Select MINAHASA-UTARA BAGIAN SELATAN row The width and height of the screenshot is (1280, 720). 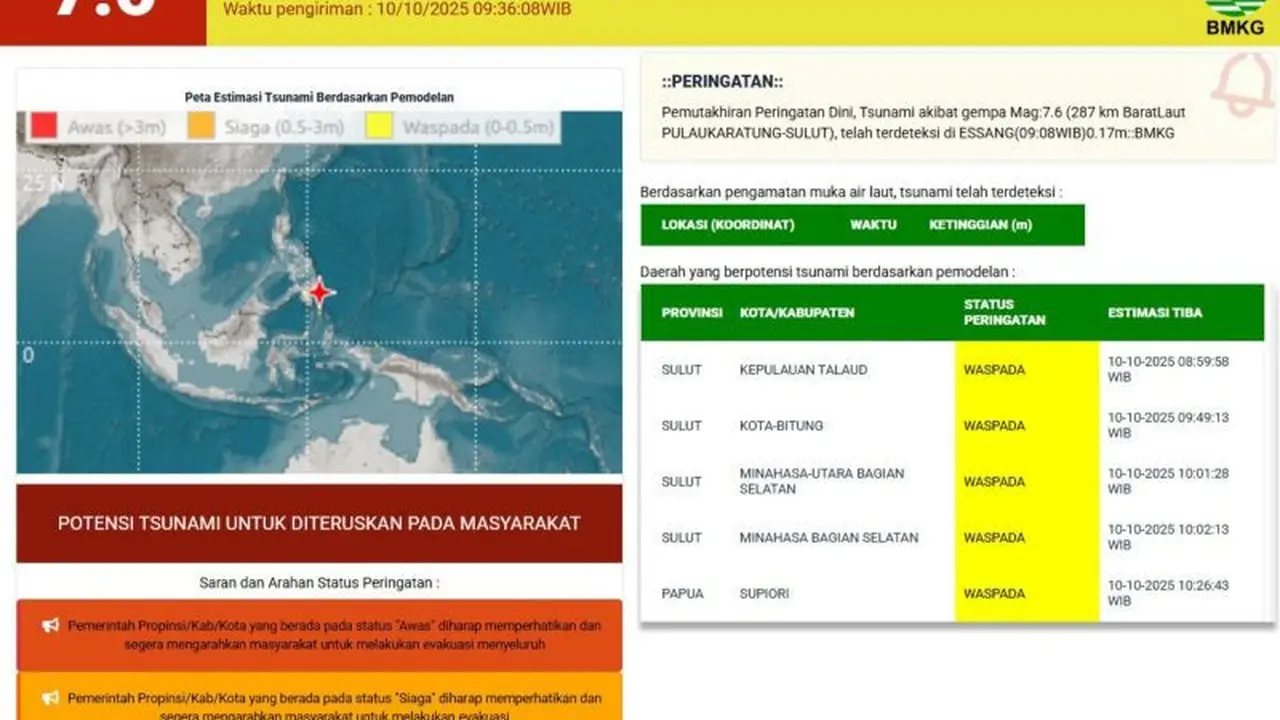click(952, 482)
